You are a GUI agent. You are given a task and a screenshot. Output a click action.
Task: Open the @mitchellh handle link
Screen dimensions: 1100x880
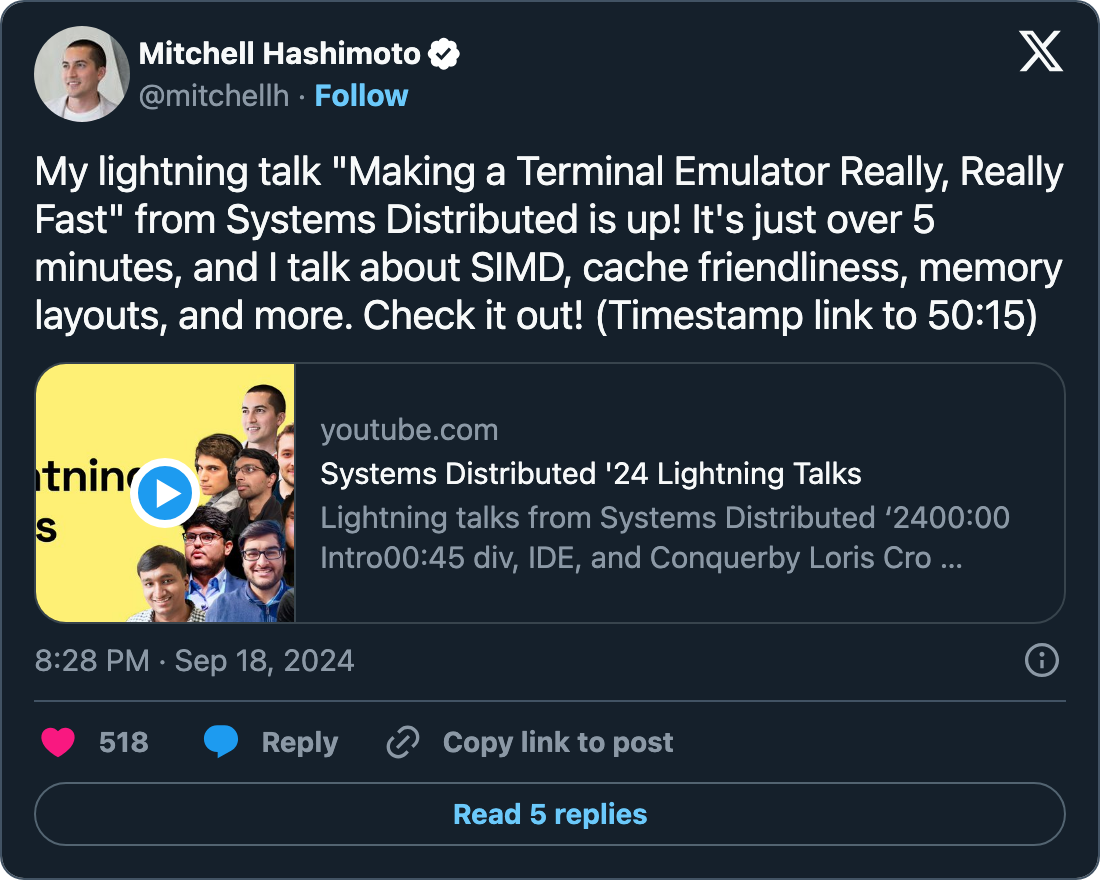[214, 96]
